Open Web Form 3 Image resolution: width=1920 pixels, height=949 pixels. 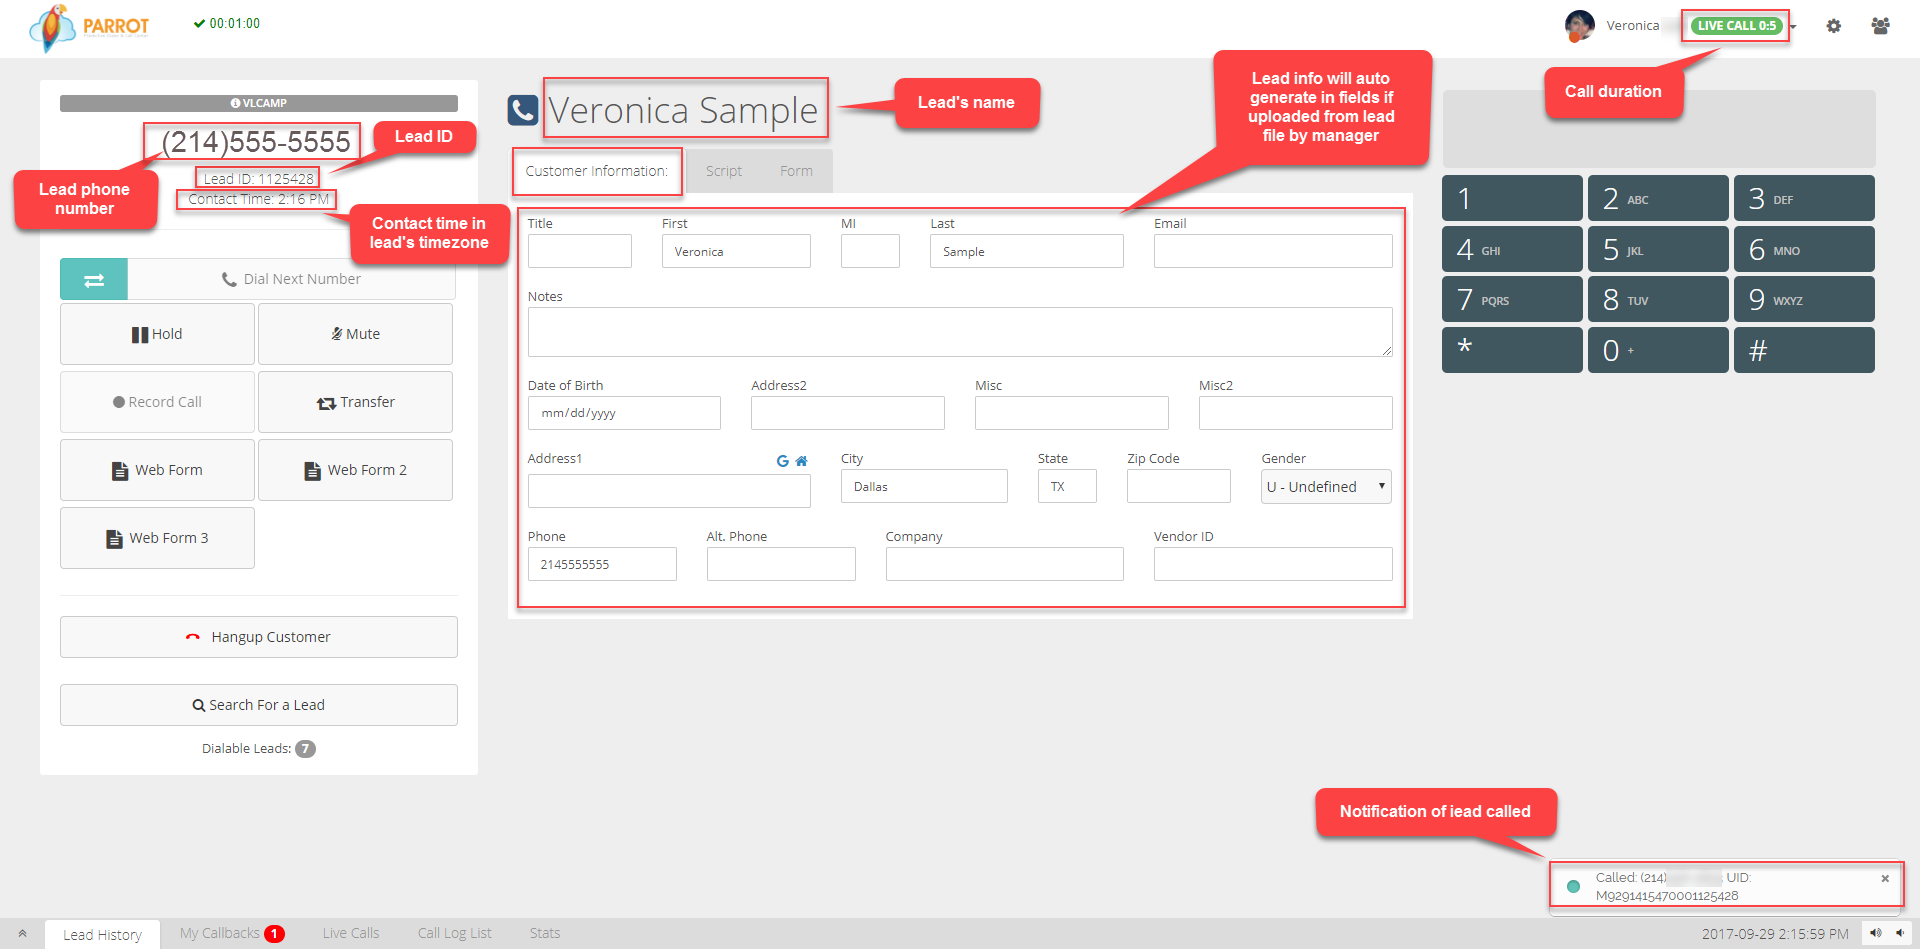(x=157, y=538)
